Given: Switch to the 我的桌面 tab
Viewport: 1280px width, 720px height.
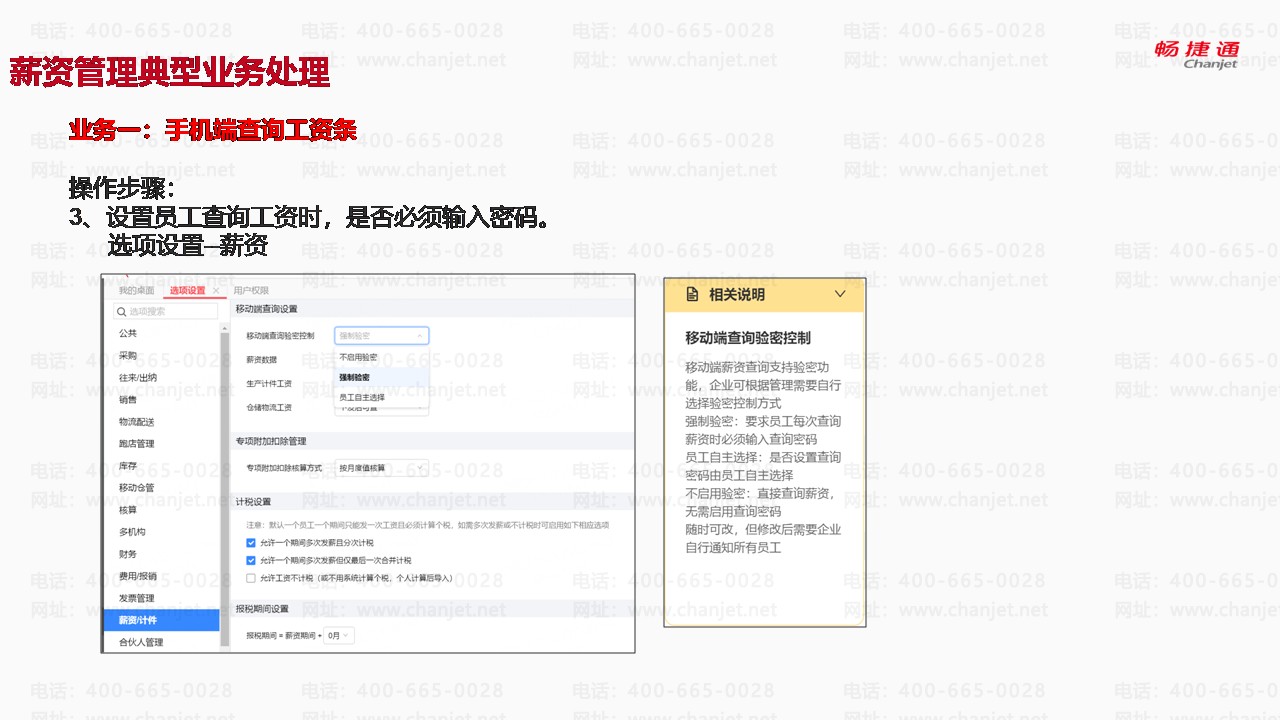Looking at the screenshot, I should 136,291.
